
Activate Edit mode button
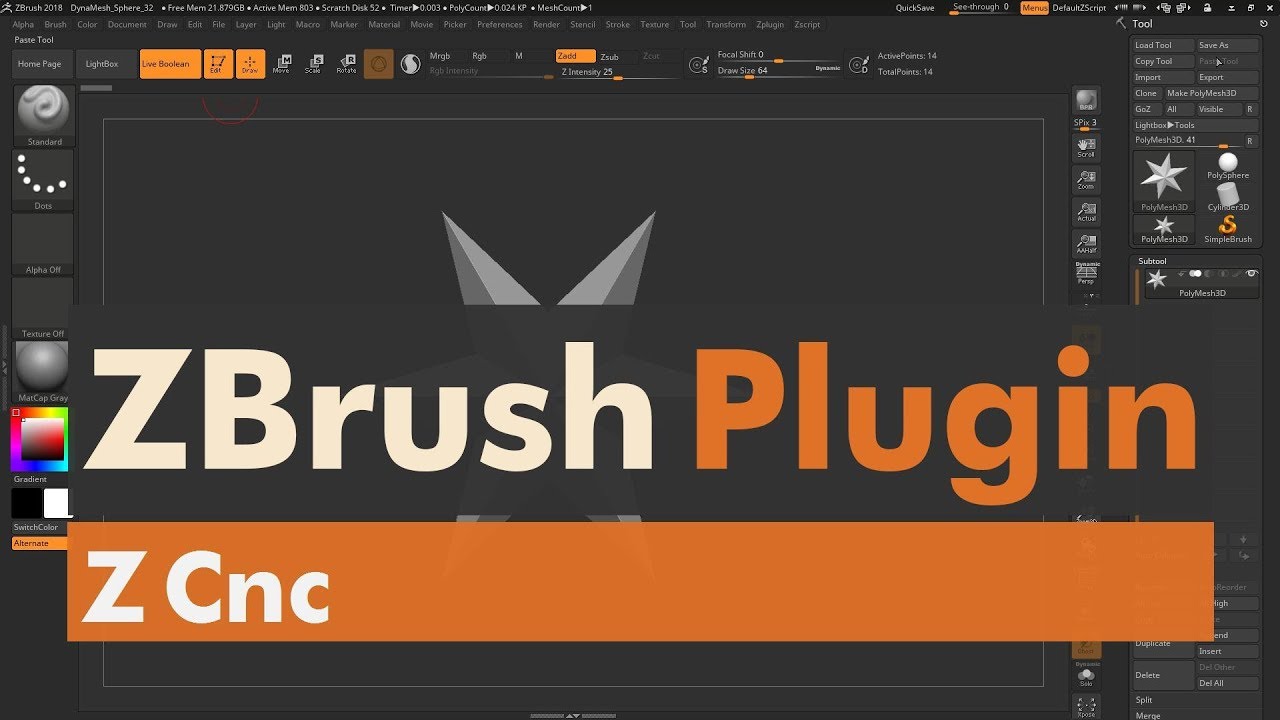tap(216, 64)
